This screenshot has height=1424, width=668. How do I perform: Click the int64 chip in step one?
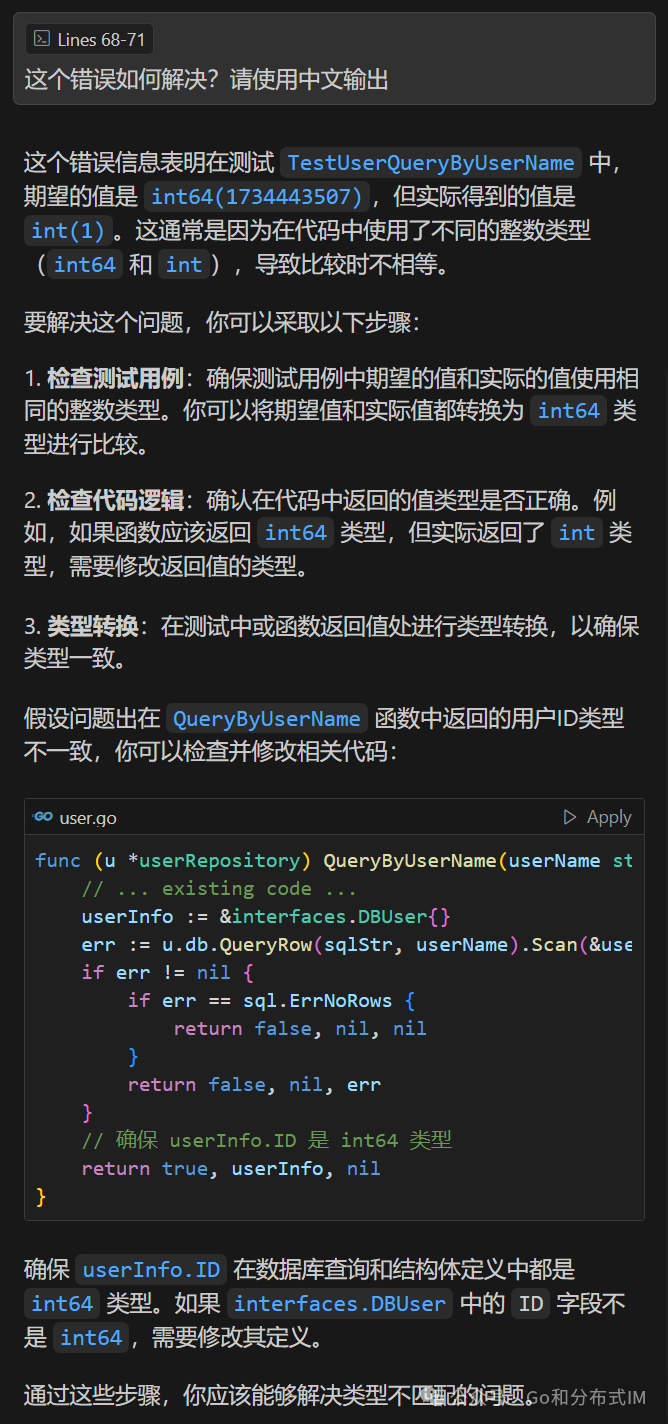click(567, 410)
